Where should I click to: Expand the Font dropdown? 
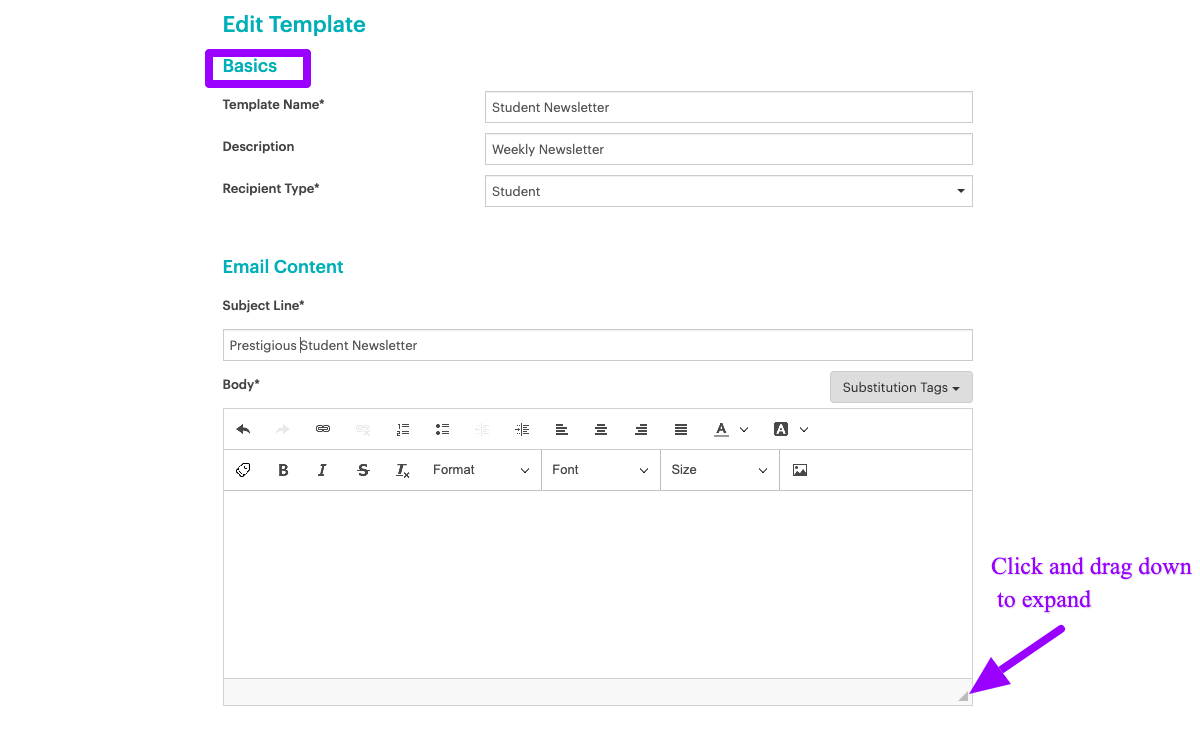pyautogui.click(x=600, y=470)
